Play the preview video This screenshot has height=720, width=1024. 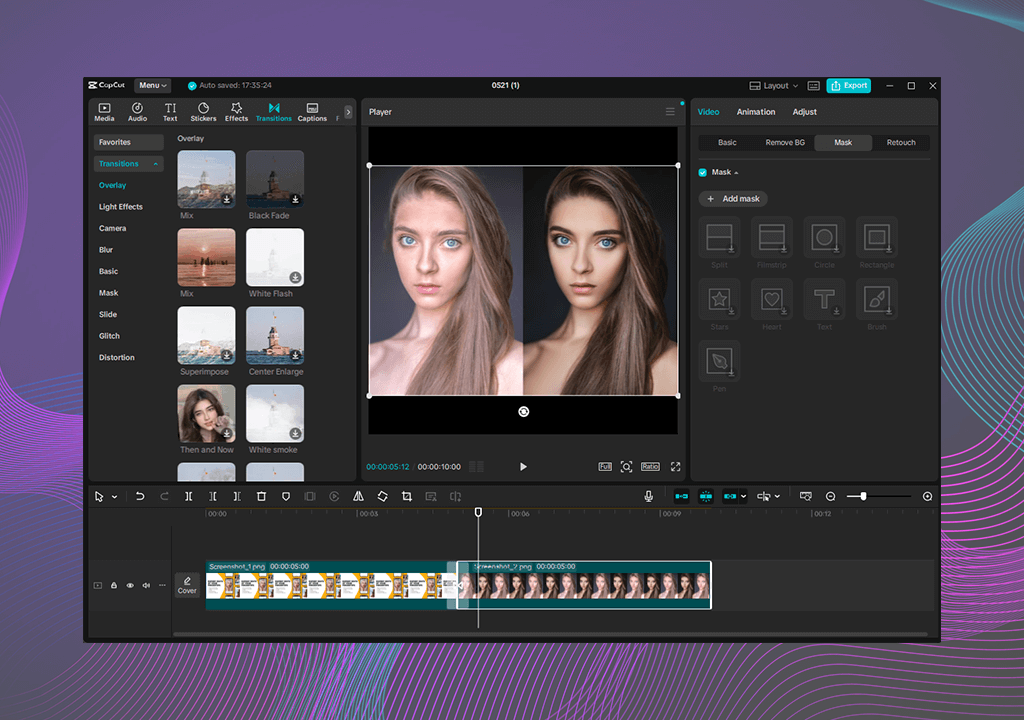(x=523, y=466)
